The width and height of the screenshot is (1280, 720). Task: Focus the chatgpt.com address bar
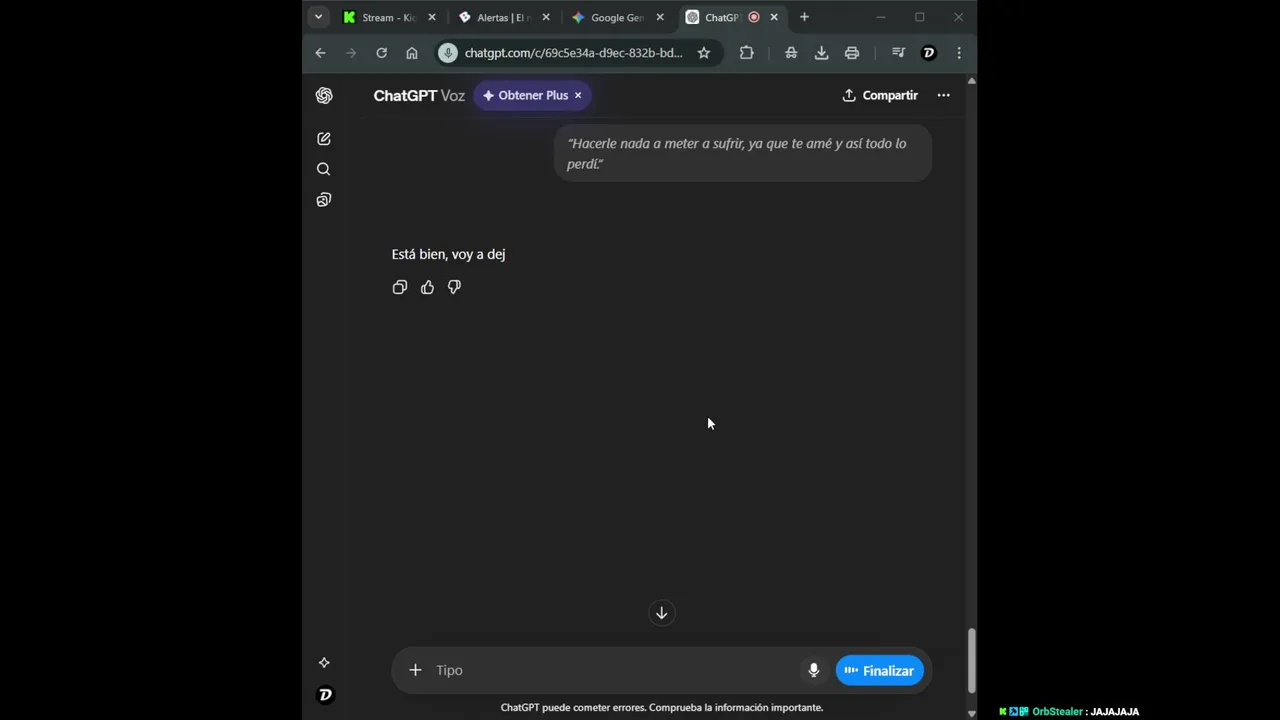(x=573, y=53)
